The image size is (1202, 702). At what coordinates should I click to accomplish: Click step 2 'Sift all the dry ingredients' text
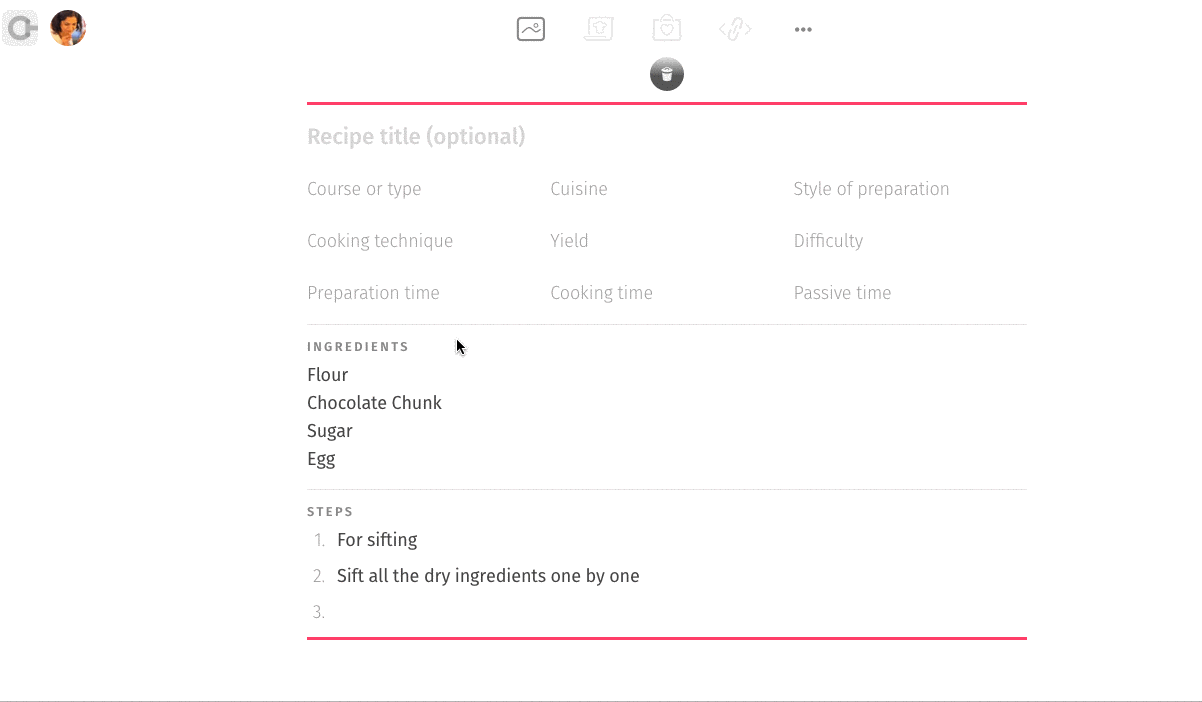(488, 576)
